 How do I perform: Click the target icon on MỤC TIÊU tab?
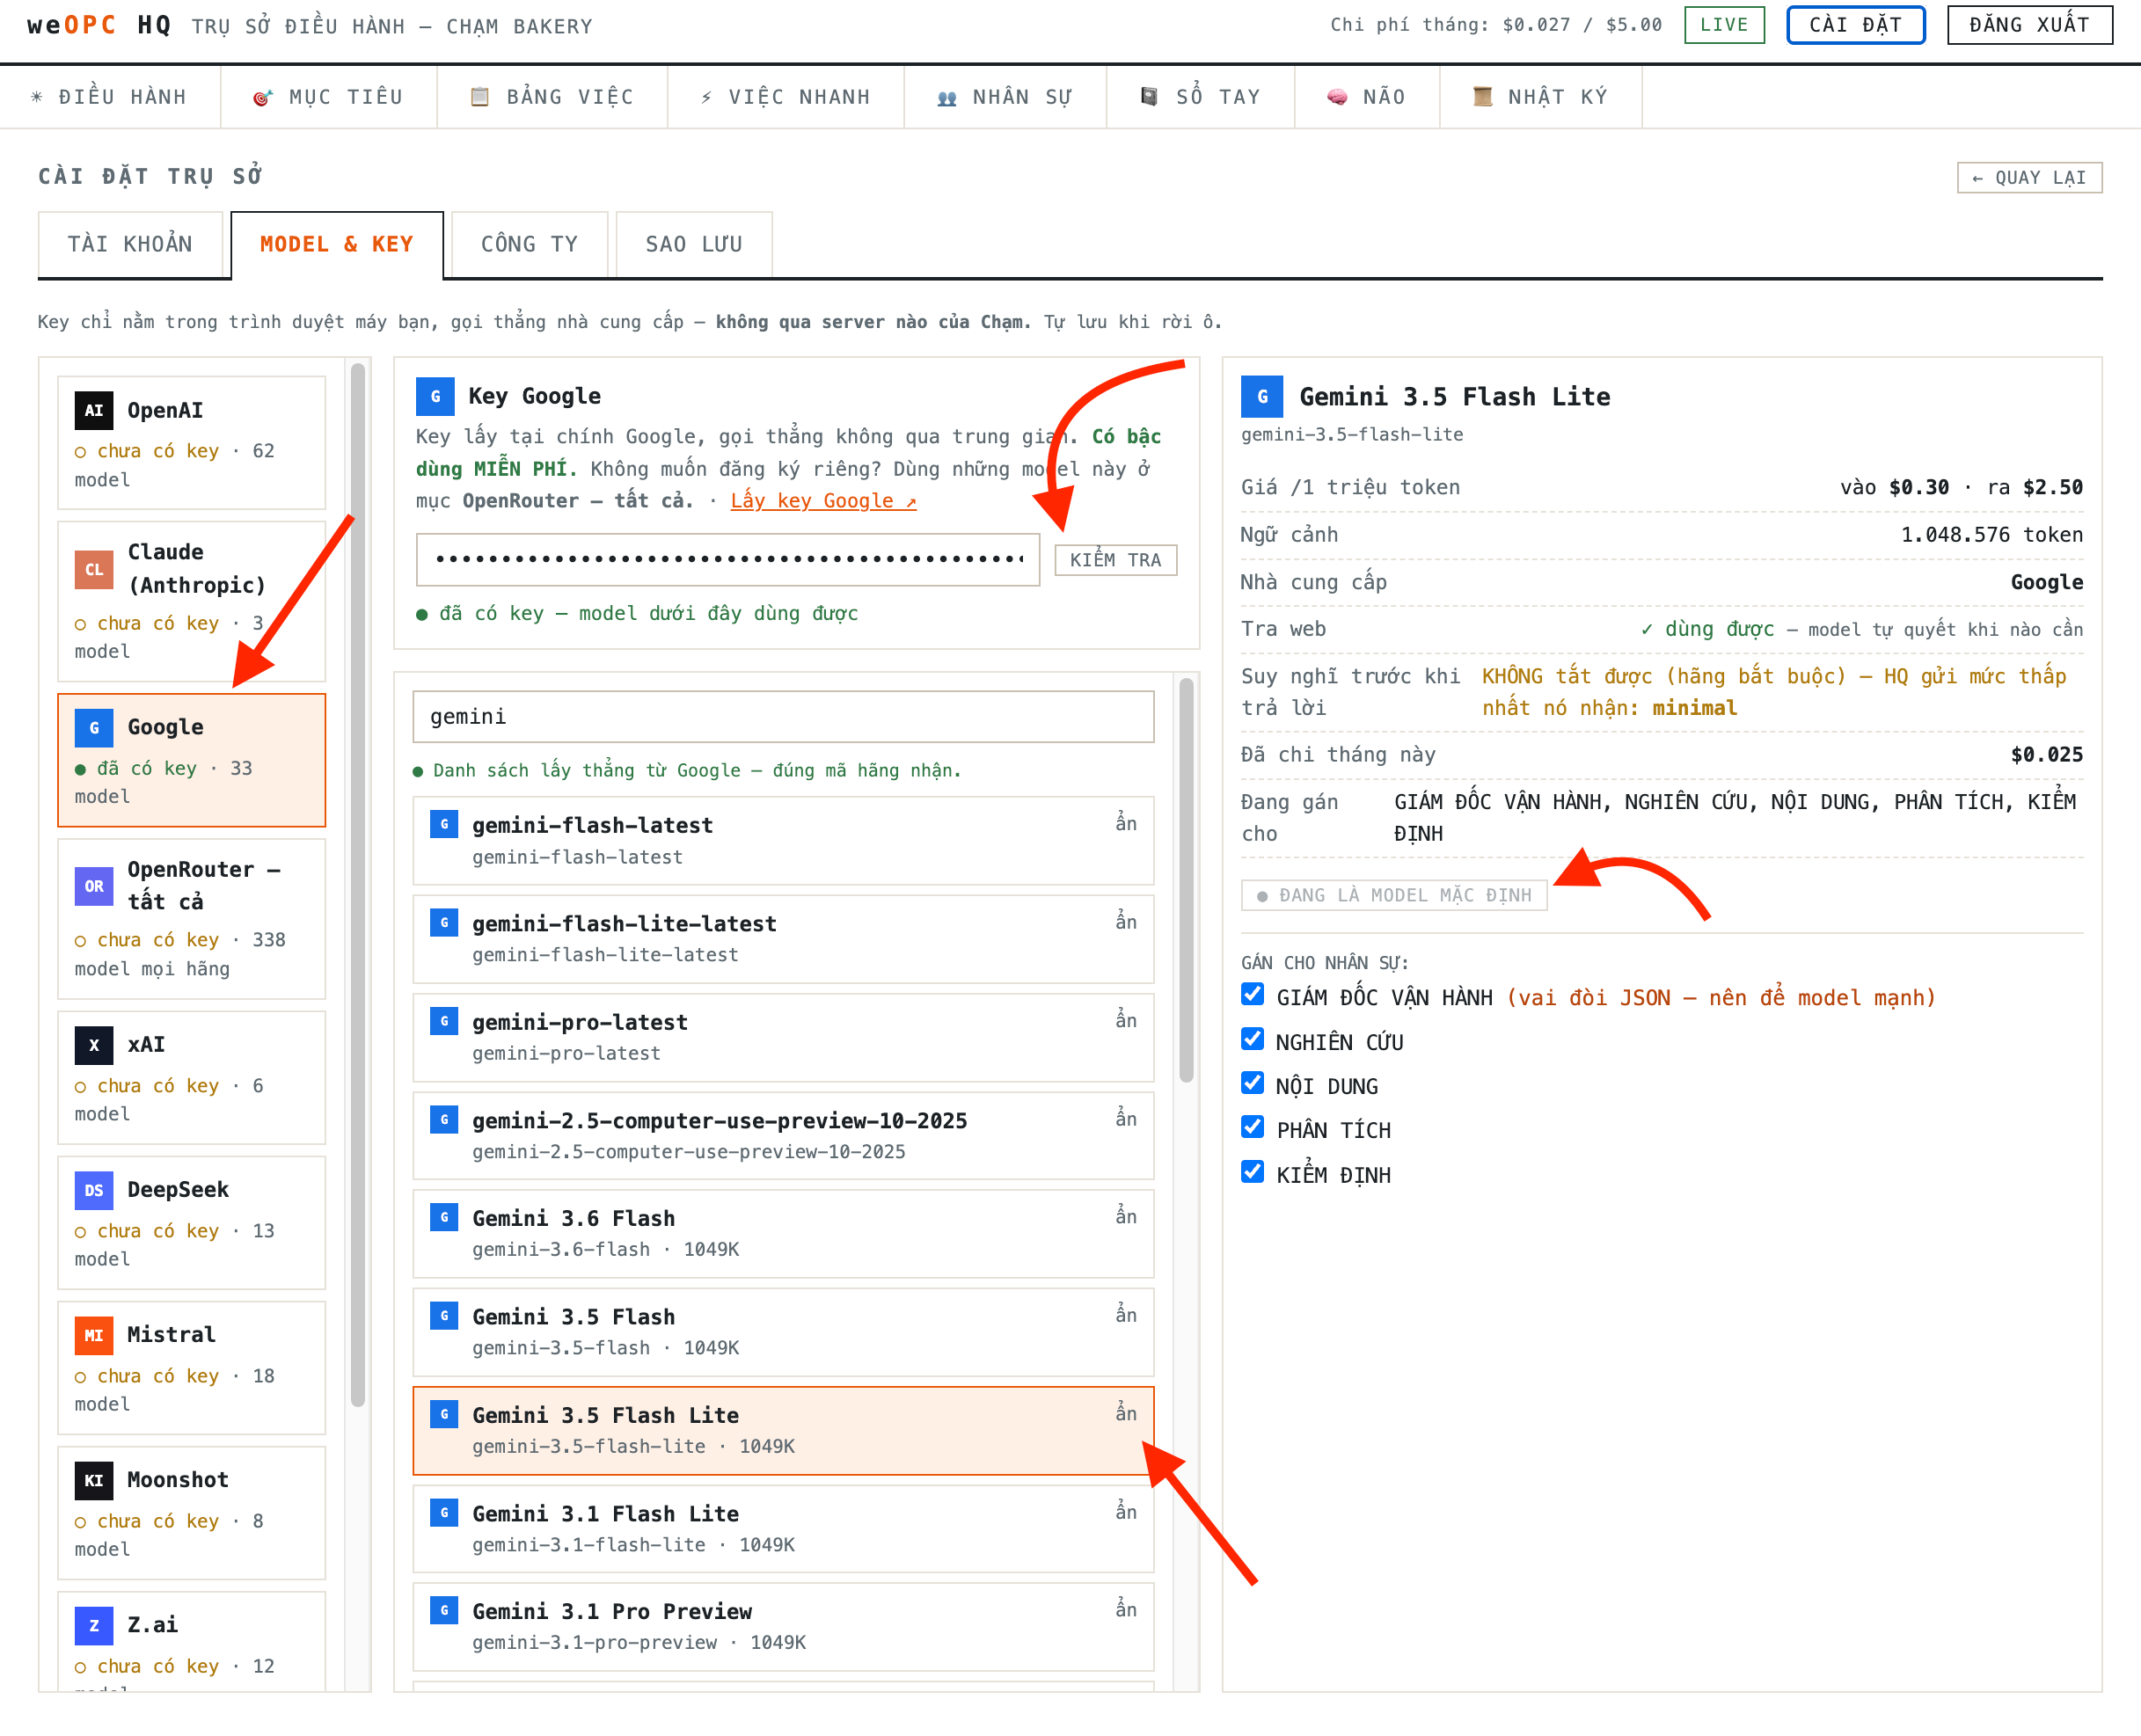pos(262,97)
